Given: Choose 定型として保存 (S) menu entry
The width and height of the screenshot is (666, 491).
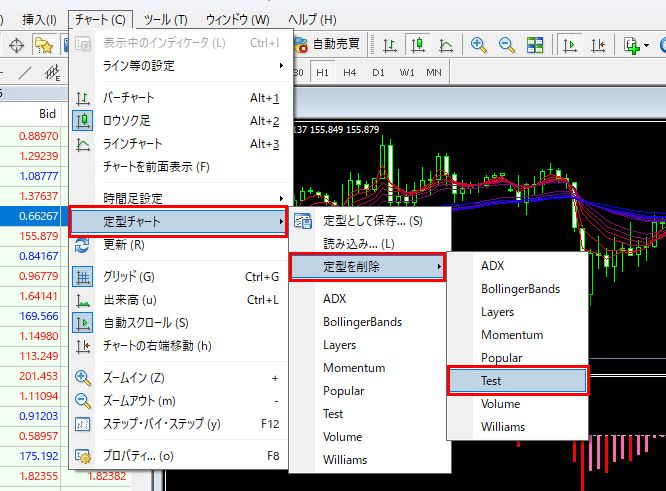Looking at the screenshot, I should click(x=371, y=221).
